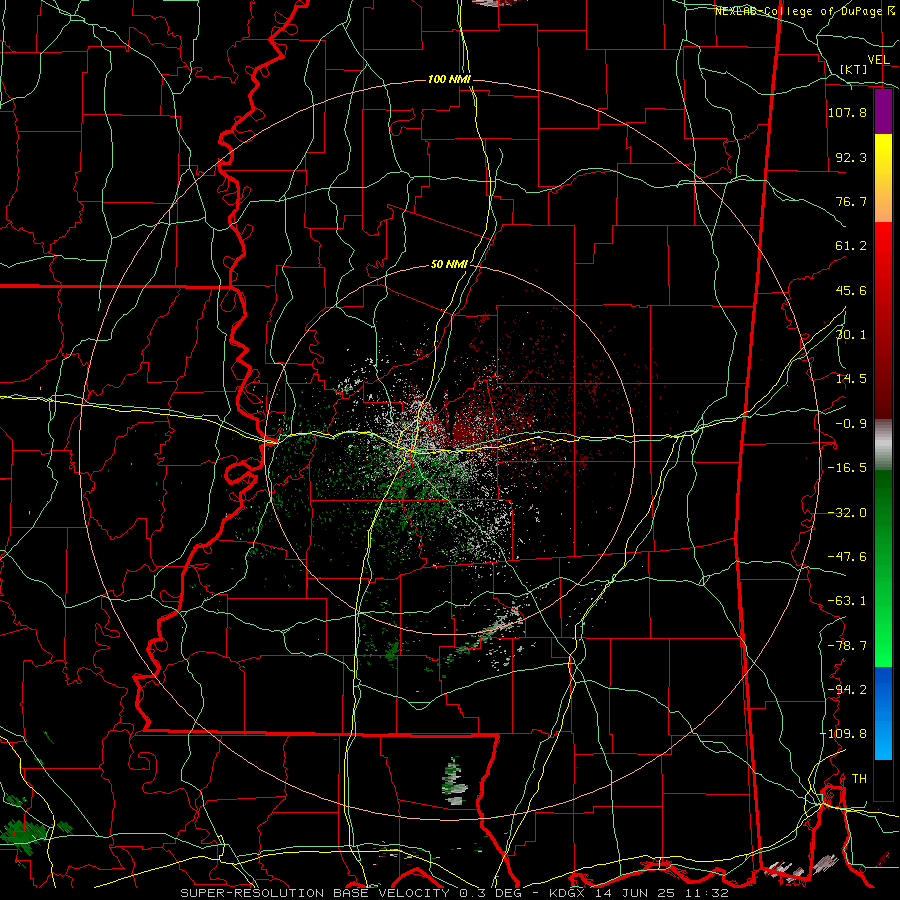The image size is (900, 900).
Task: Click the -47.6 velocity scale value
Action: click(x=847, y=557)
